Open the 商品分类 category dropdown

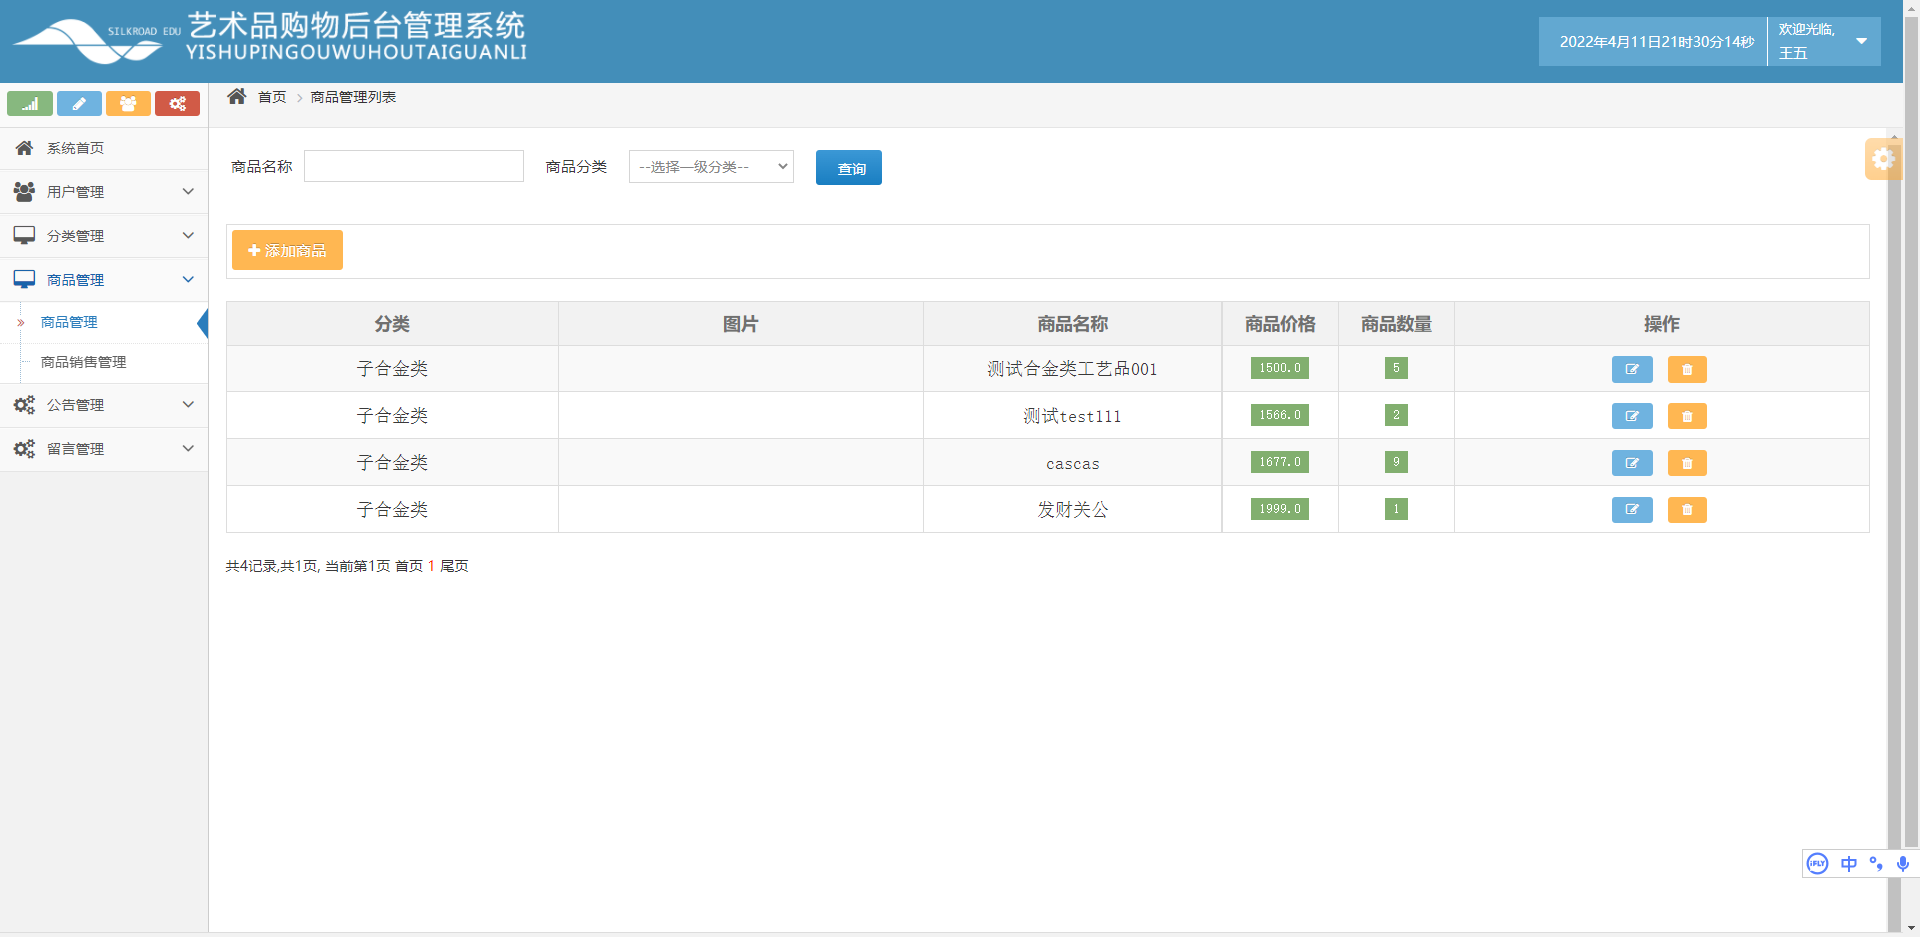pyautogui.click(x=711, y=167)
